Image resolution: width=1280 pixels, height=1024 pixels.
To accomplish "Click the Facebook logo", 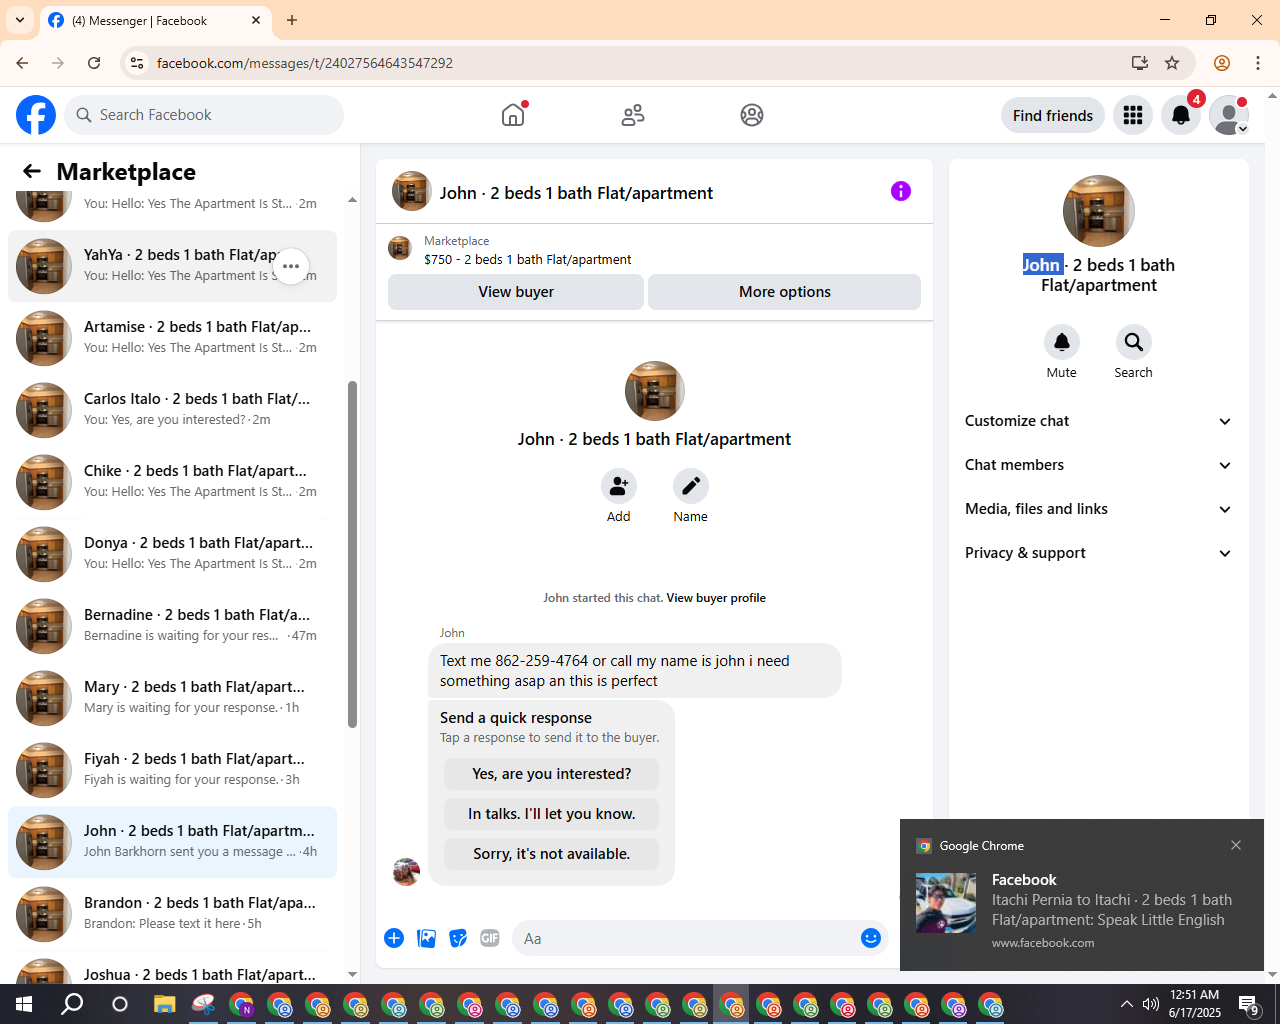I will (x=36, y=115).
